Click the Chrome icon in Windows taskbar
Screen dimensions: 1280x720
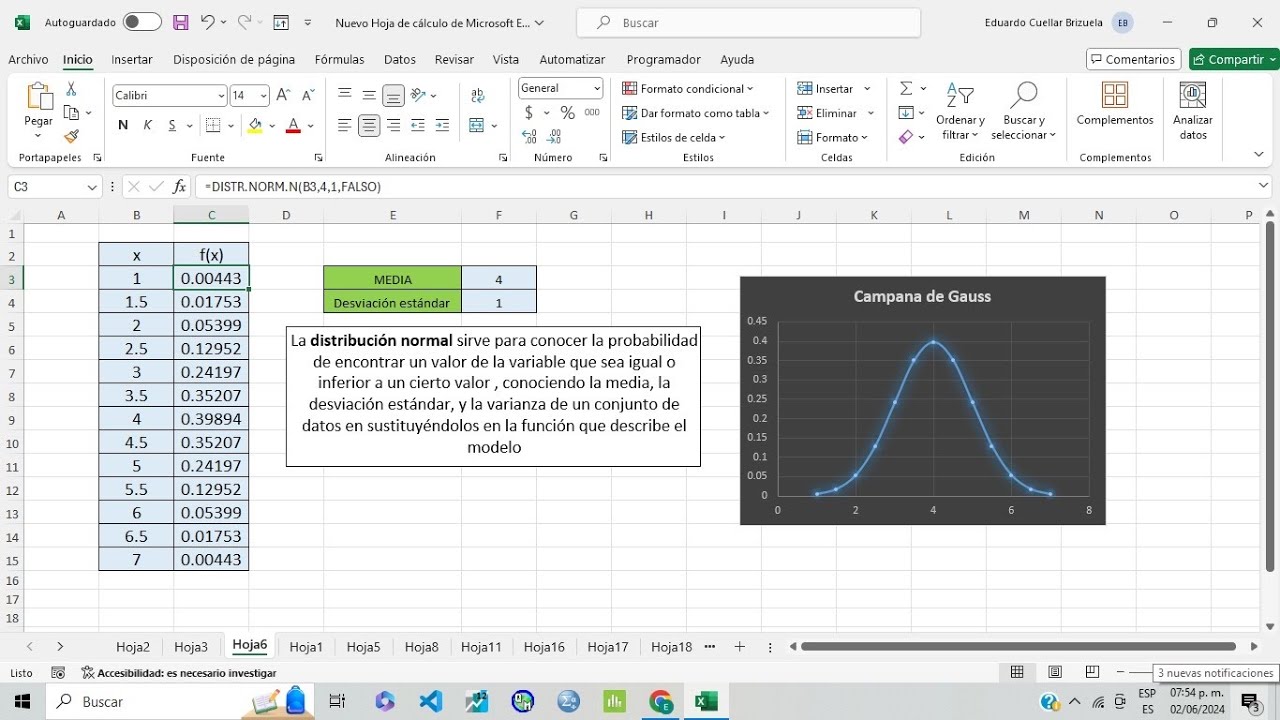661,701
